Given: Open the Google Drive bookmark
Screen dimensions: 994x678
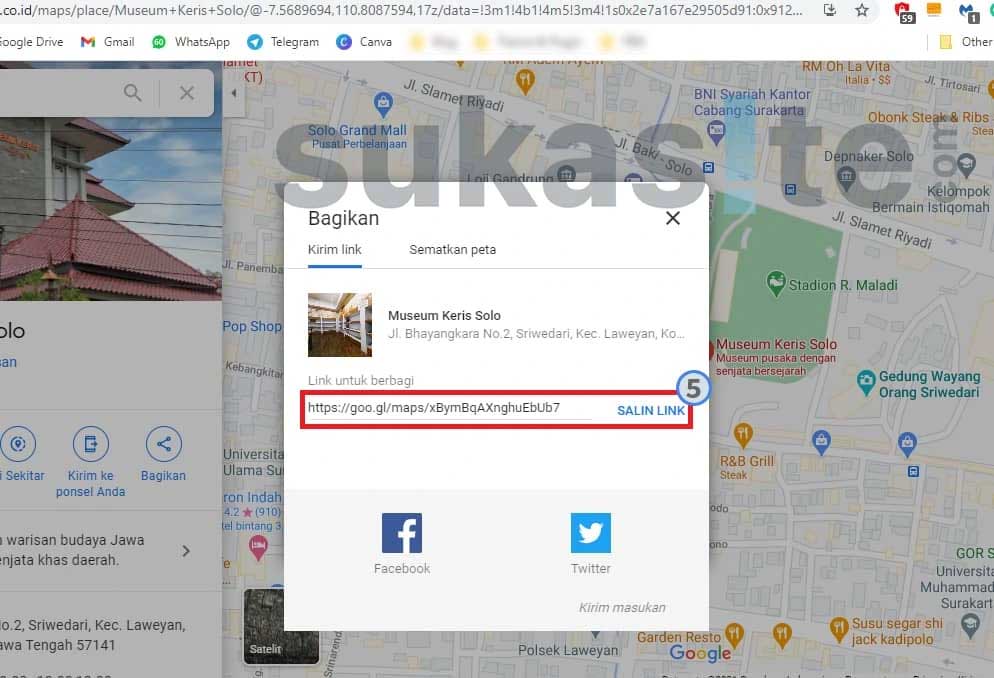Looking at the screenshot, I should (x=32, y=42).
